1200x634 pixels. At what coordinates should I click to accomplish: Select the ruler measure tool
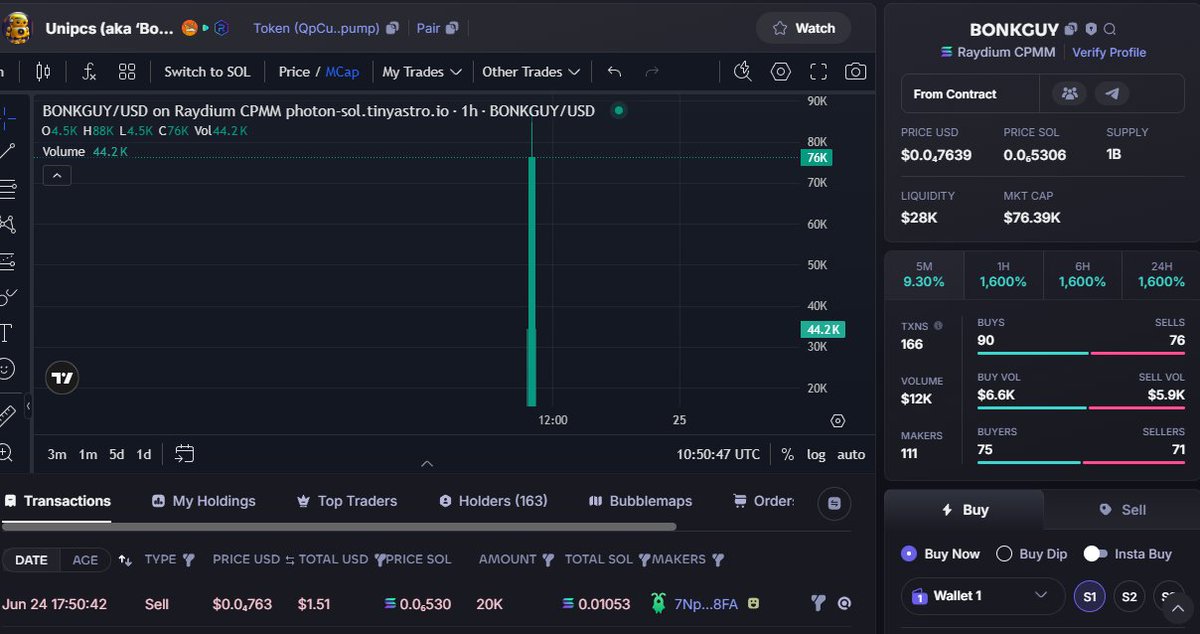tap(6, 414)
